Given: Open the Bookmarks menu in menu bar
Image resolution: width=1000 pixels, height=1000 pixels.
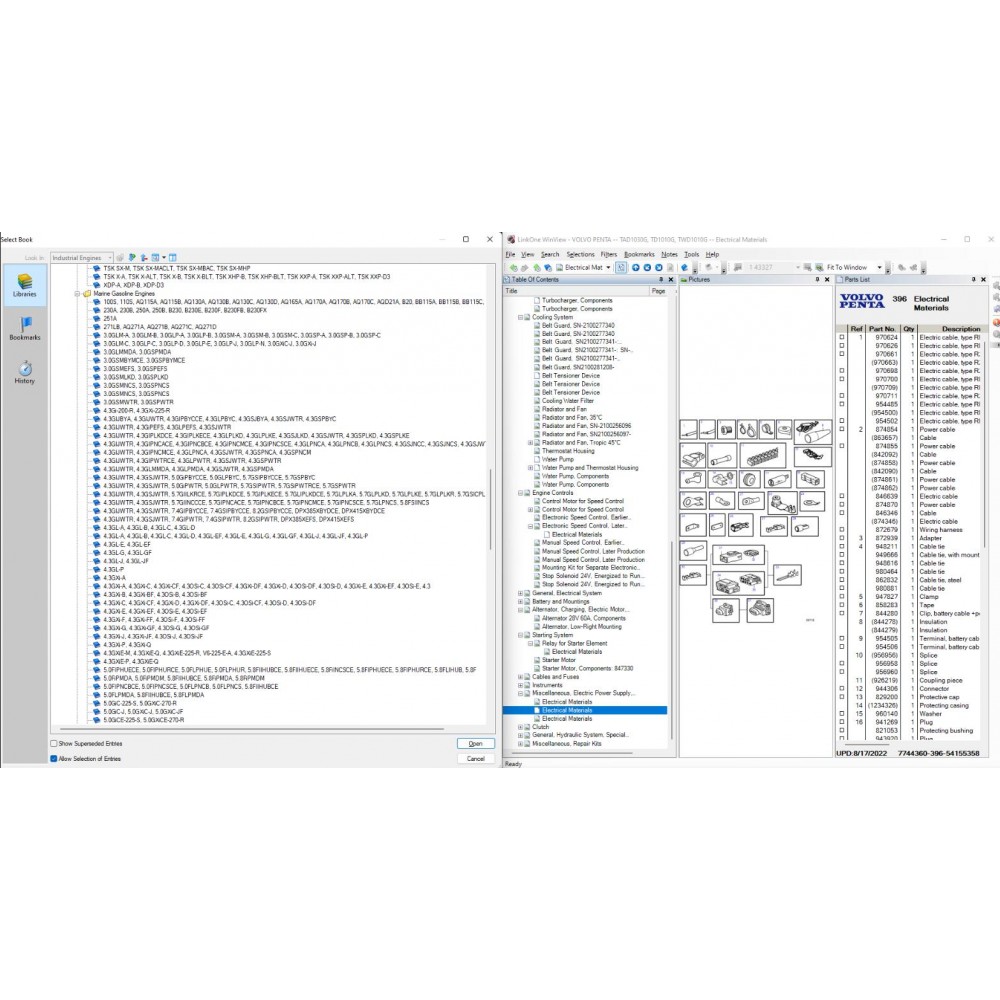Looking at the screenshot, I should click(639, 254).
